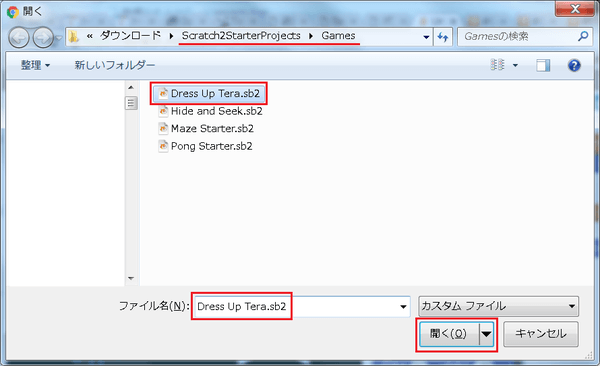This screenshot has height=366, width=600.
Task: Expand the hidden path chevrons in address bar
Action: coord(90,36)
